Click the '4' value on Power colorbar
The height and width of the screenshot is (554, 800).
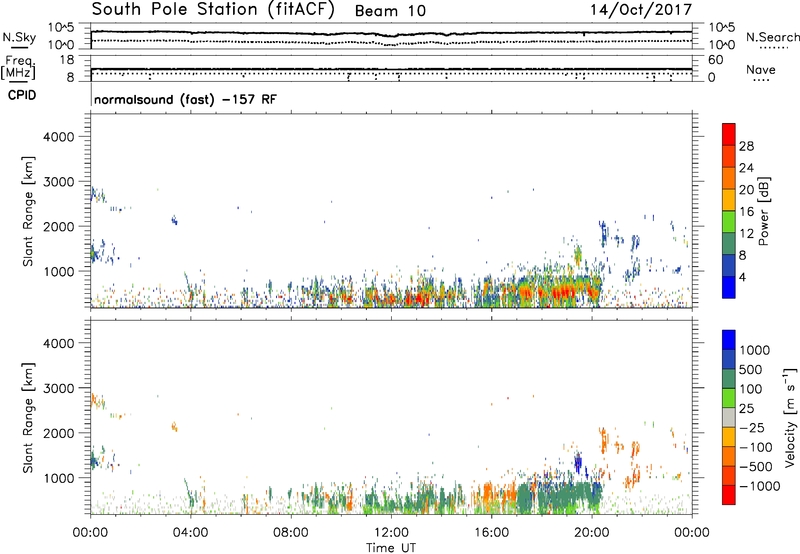(742, 277)
